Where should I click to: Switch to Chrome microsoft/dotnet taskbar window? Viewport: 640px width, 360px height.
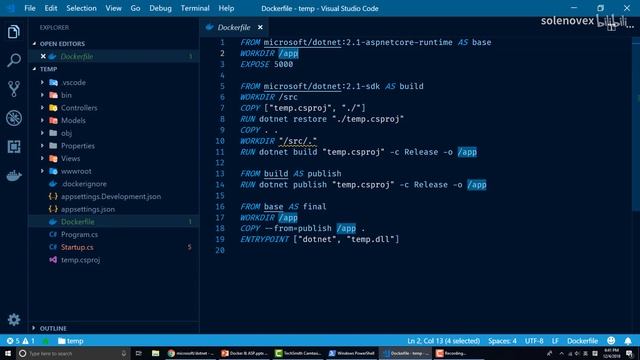pyautogui.click(x=191, y=353)
